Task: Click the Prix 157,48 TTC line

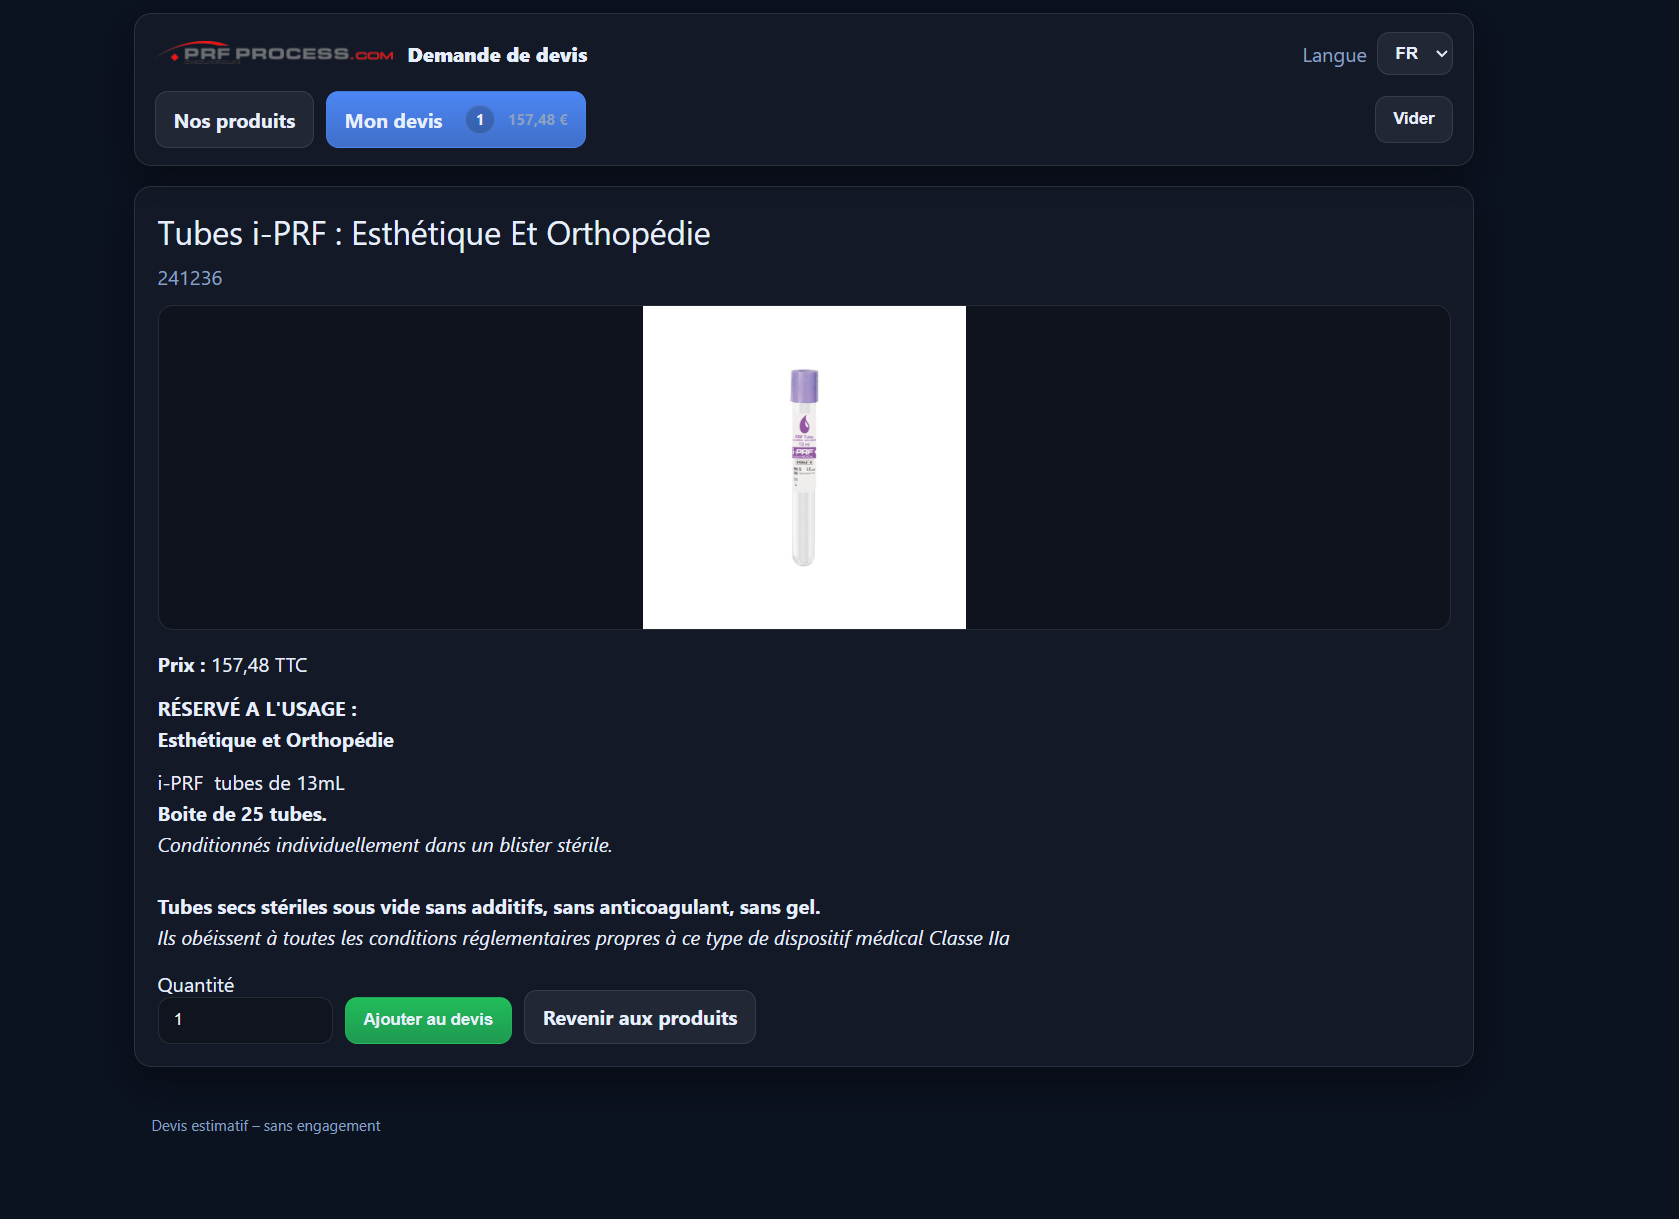Action: 233,665
